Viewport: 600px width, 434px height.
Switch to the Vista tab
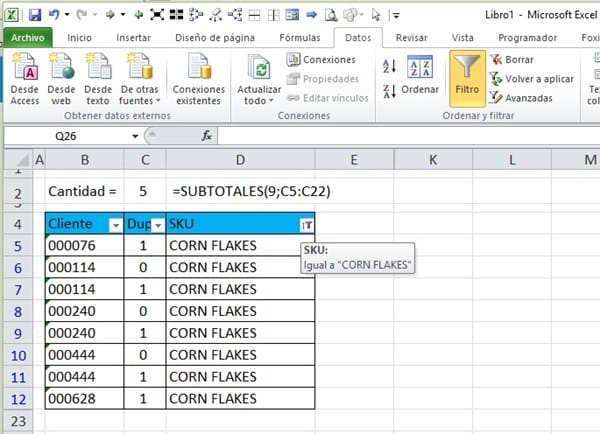[462, 38]
